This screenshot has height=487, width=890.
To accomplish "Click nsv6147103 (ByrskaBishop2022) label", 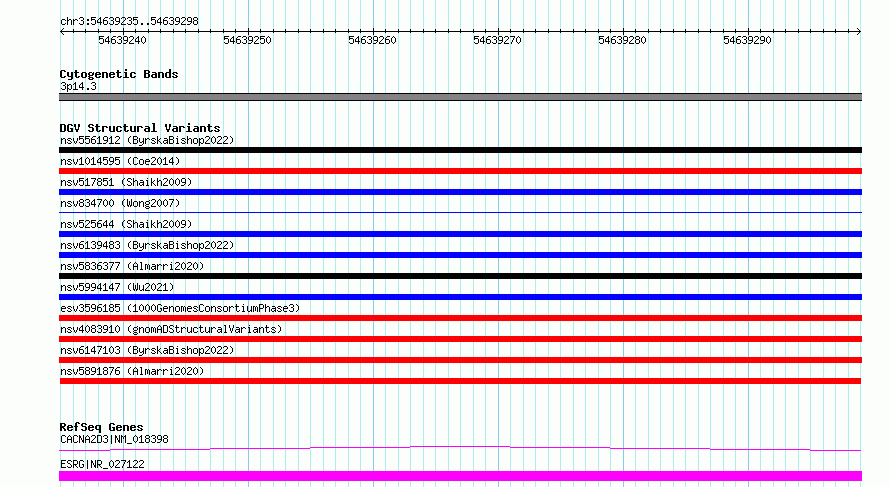I will 147,350.
